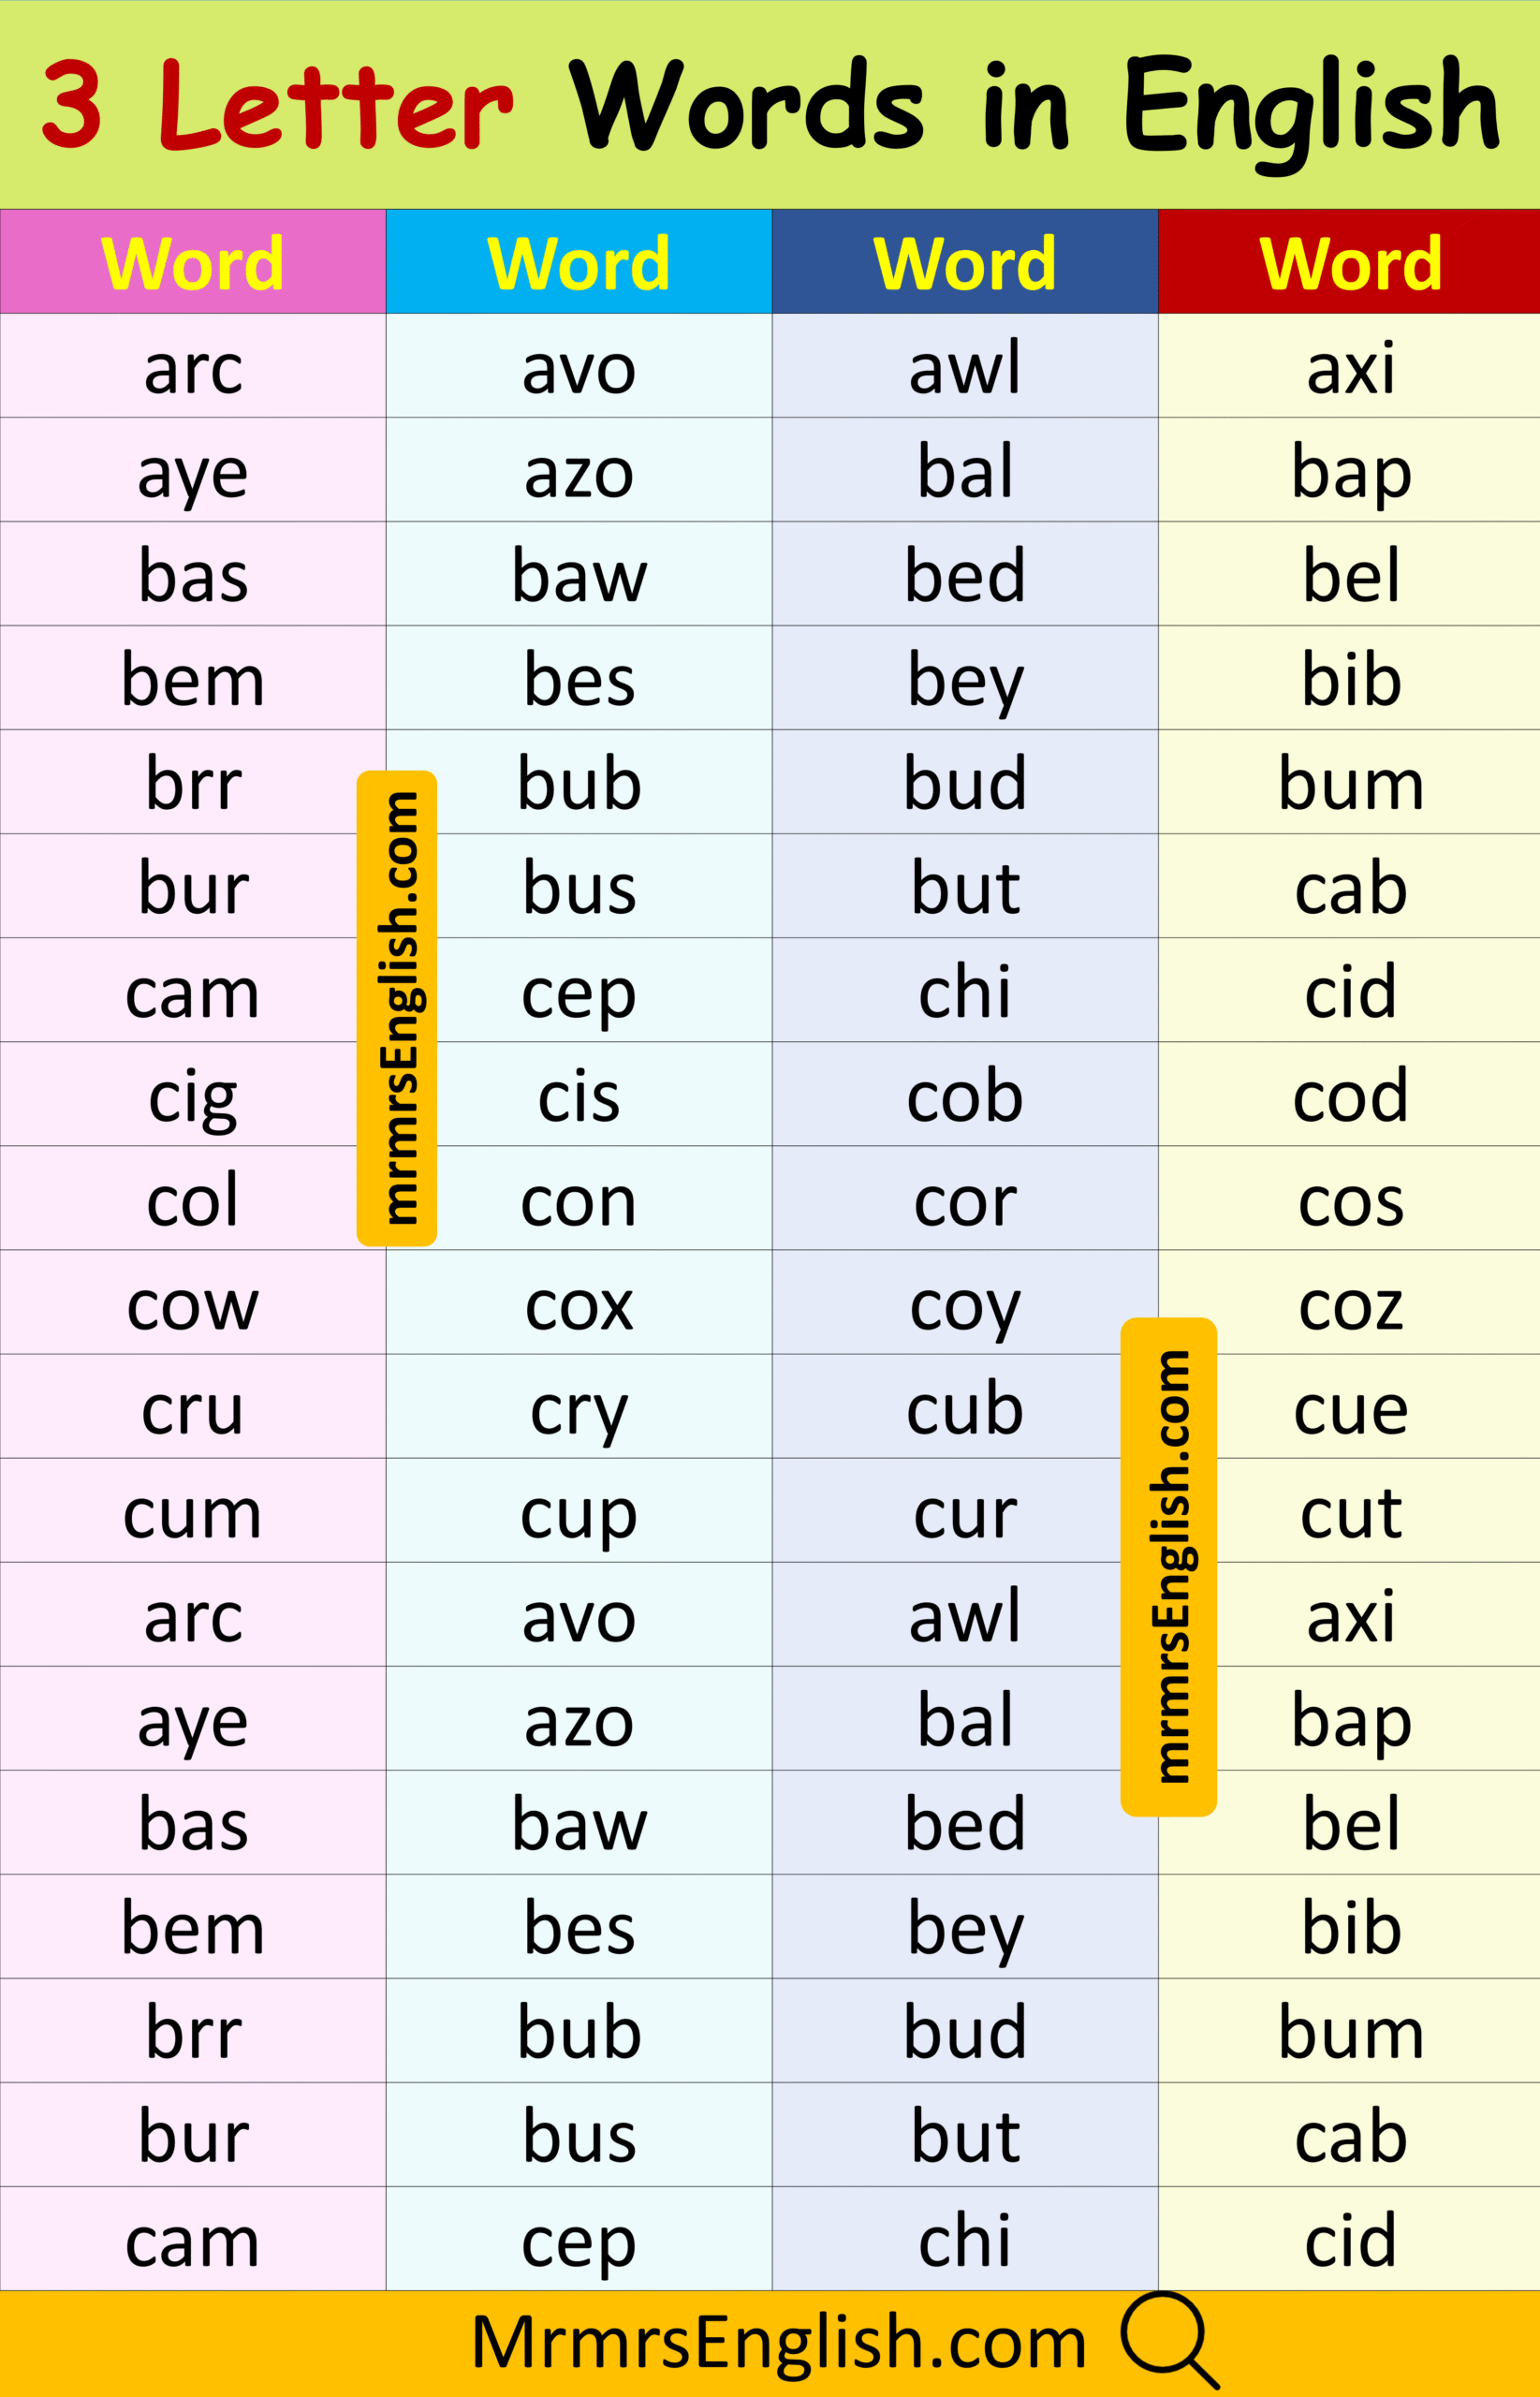
Task: Click the red Word column header
Action: point(1350,263)
